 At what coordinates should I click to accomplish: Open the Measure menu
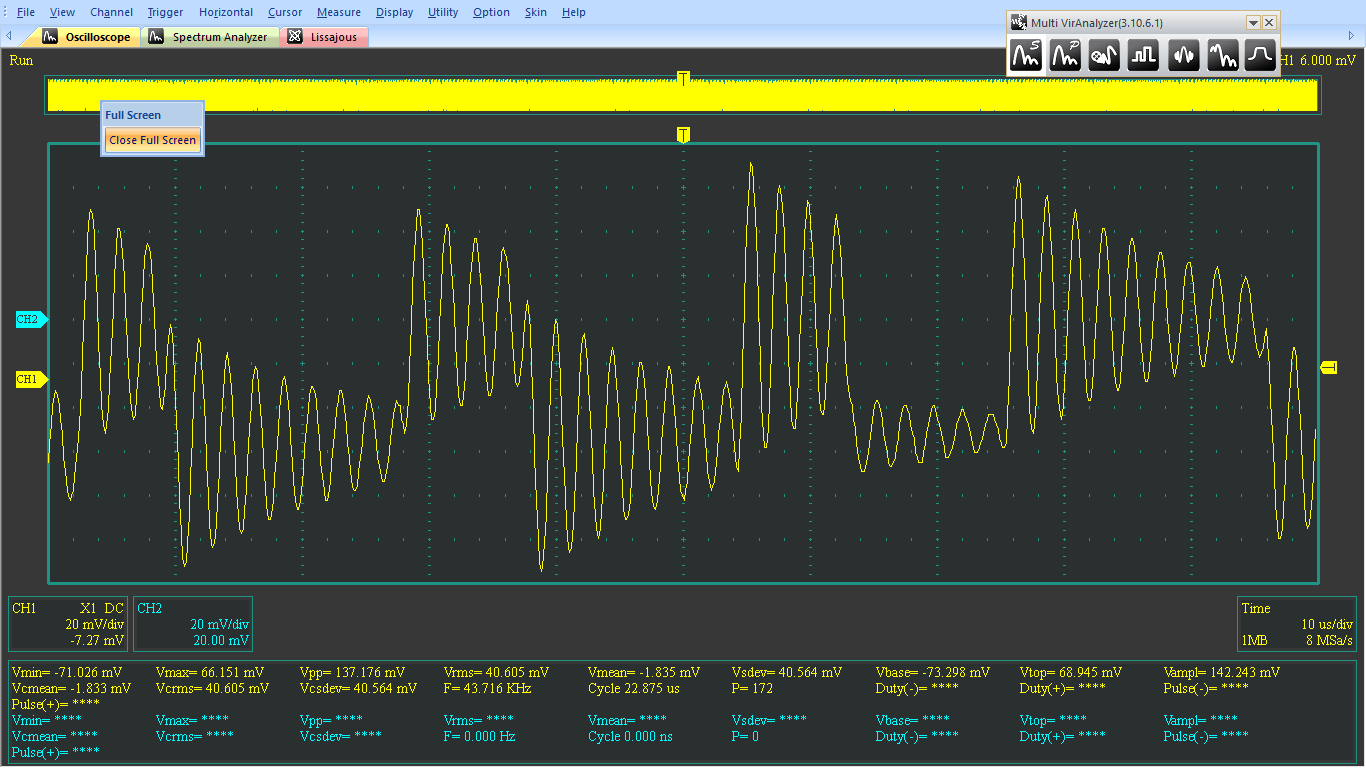click(339, 12)
